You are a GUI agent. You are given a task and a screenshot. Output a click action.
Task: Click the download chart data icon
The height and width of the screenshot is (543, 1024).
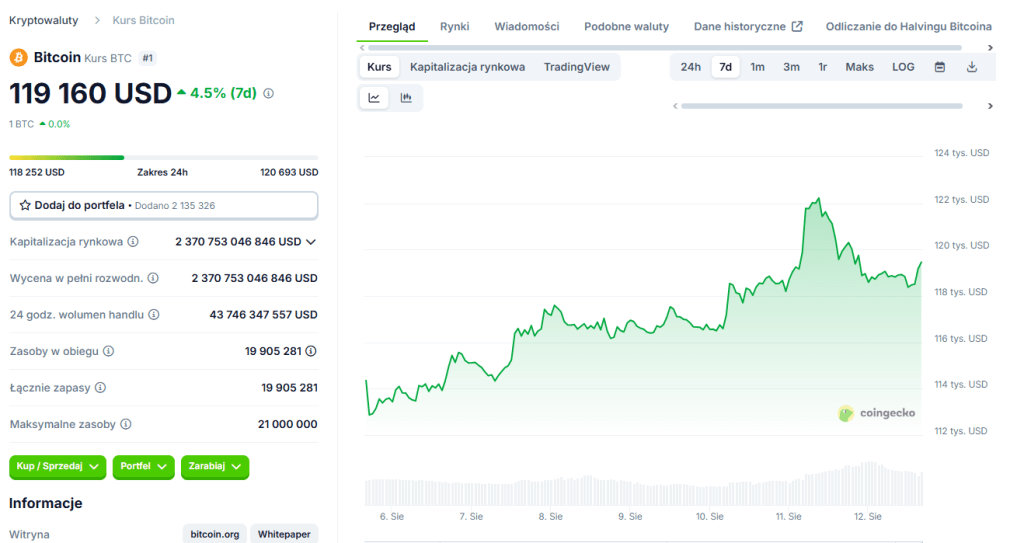coord(972,67)
